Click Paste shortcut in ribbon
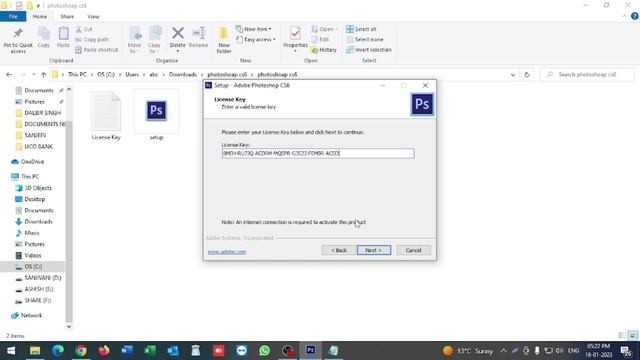Image resolution: width=640 pixels, height=360 pixels. tap(97, 50)
